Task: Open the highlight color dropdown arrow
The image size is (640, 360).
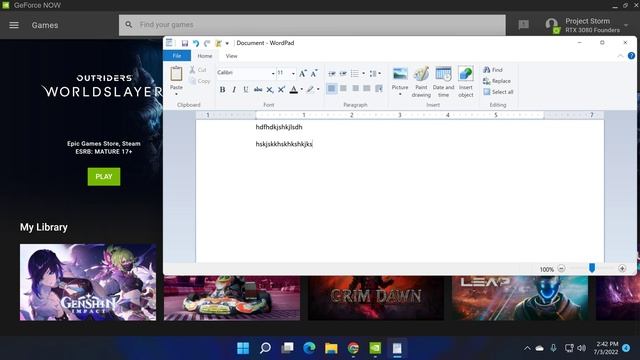Action: pos(318,89)
